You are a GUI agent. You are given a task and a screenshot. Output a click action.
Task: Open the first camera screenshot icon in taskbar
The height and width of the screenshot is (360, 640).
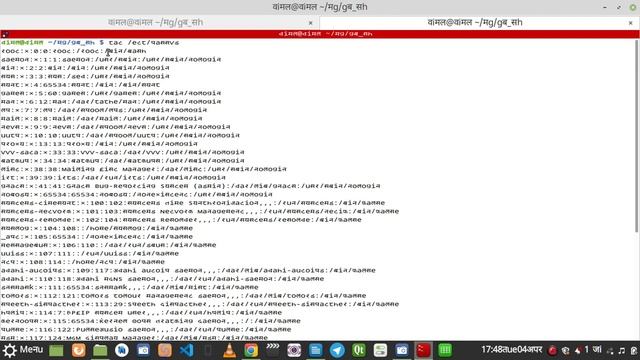143,350
